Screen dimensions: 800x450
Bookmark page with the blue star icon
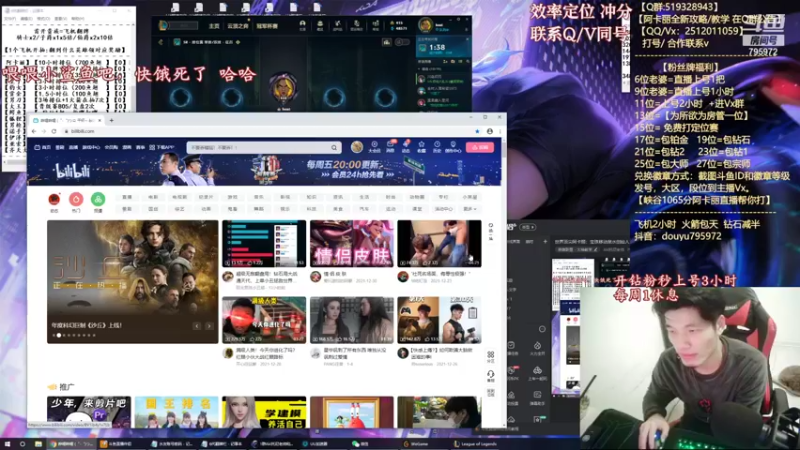[478, 131]
